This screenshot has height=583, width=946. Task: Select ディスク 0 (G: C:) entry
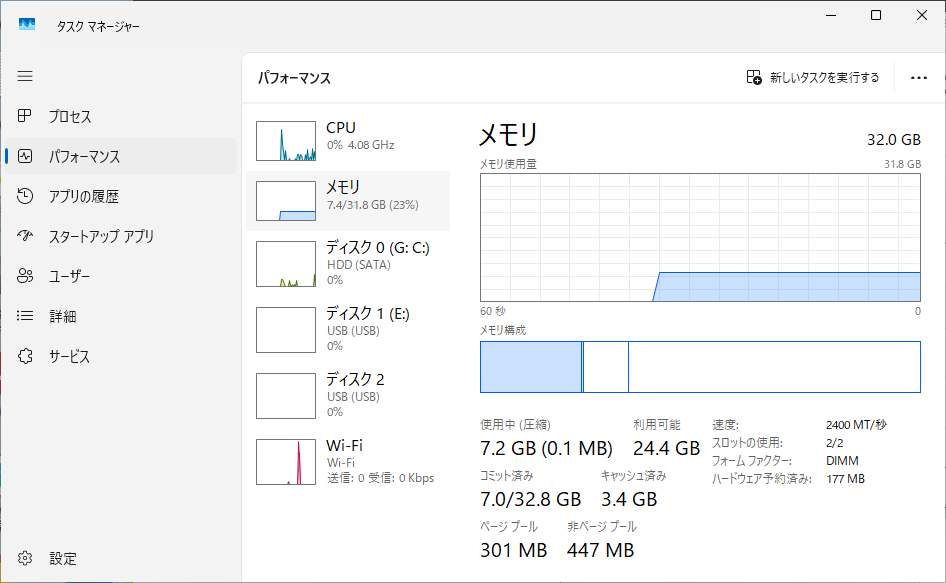point(348,264)
